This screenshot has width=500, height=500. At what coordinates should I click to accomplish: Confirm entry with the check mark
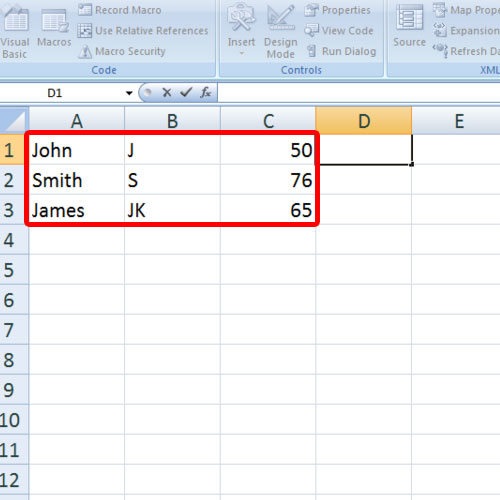[186, 92]
